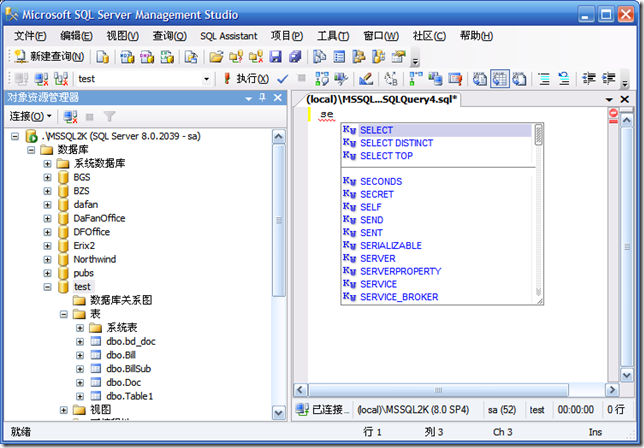Click the autocomplete popup scrollbar thumb
Screen dimensions: 644x448
point(538,135)
